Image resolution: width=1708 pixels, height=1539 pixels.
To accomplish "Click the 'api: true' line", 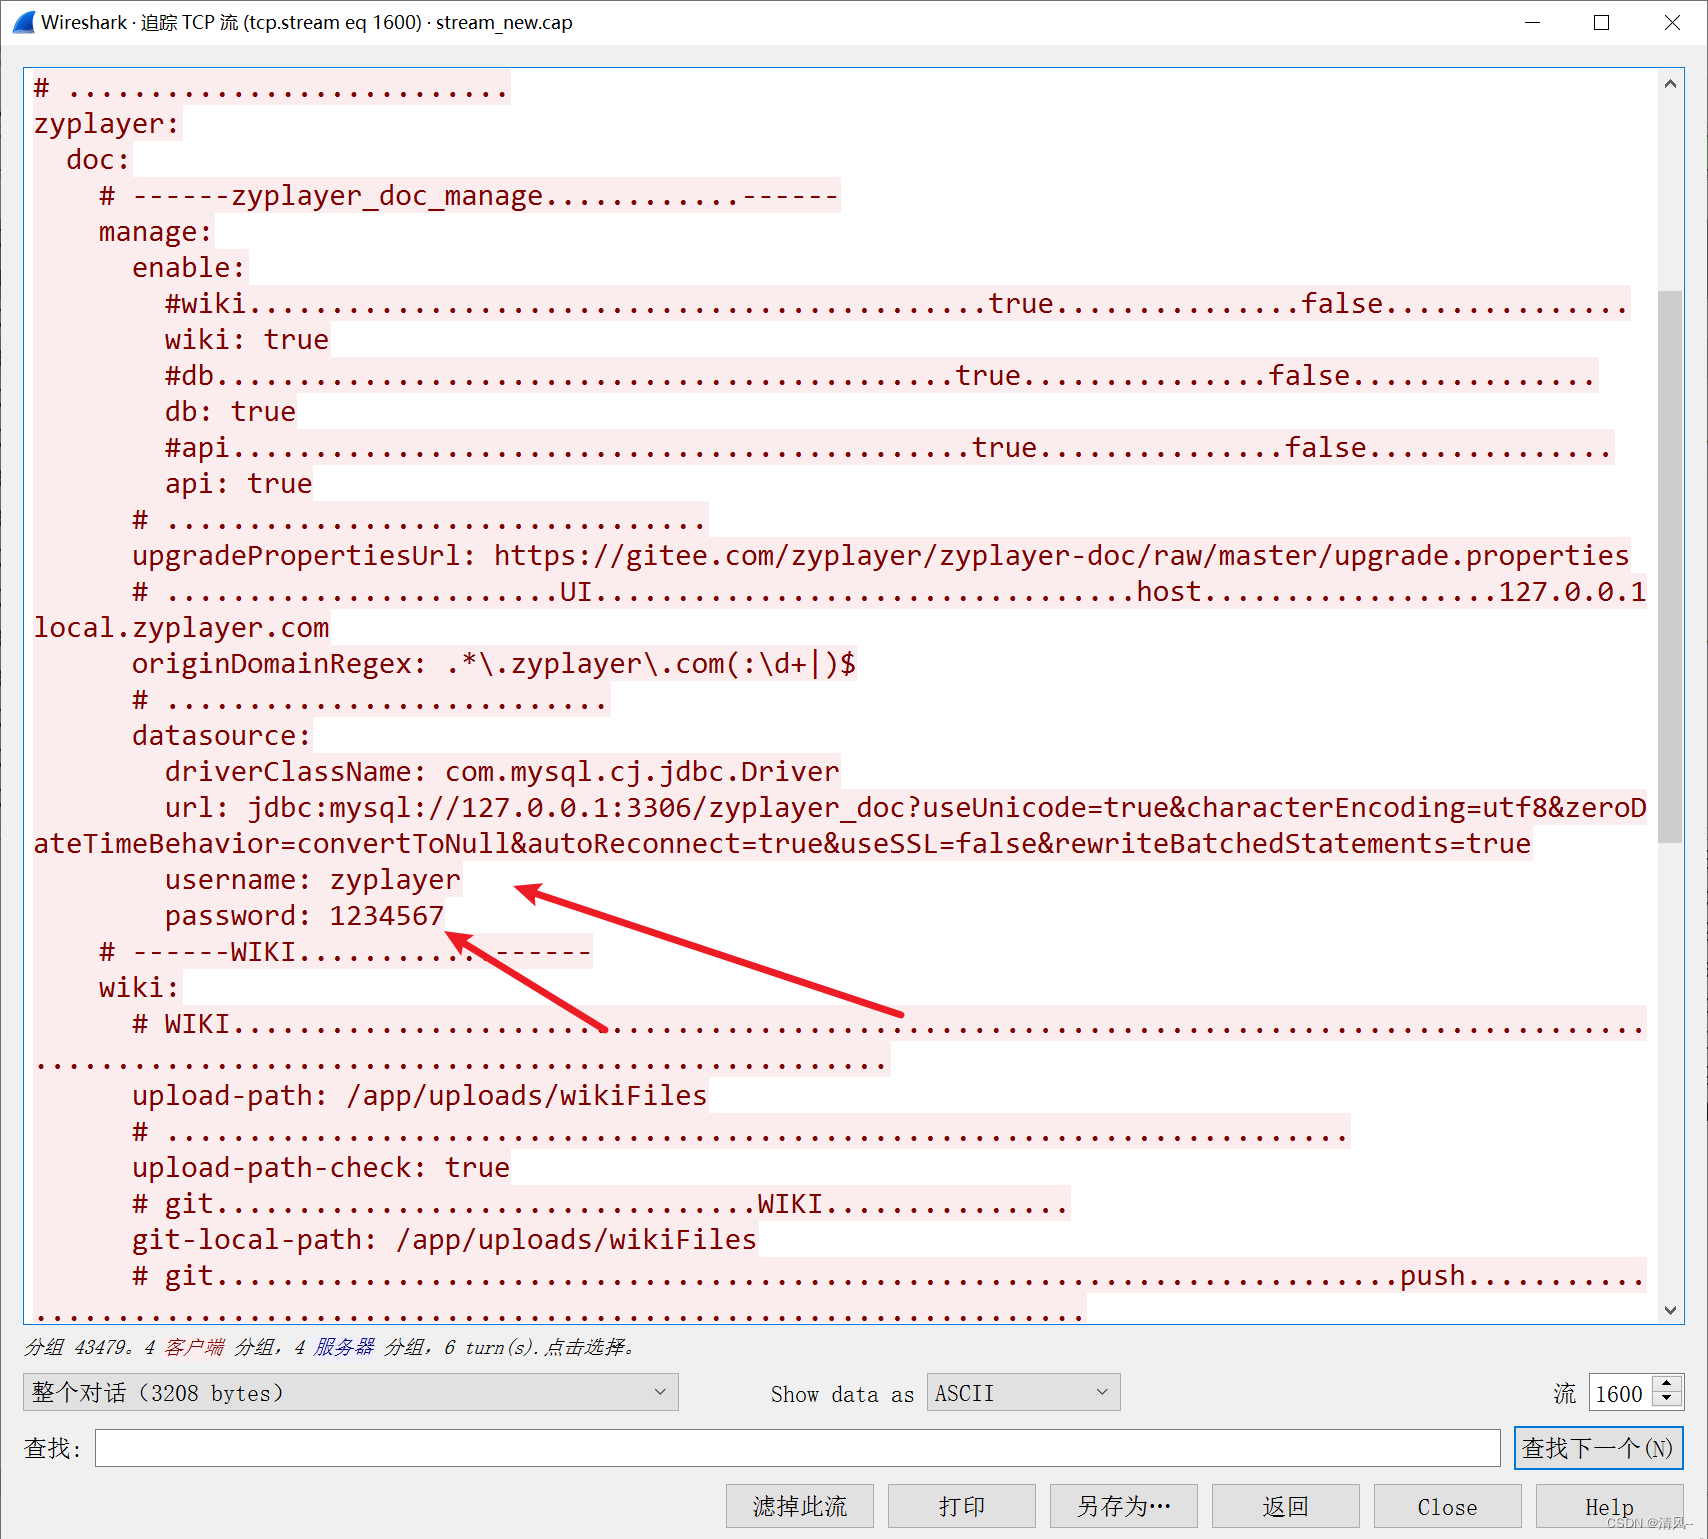I will click(x=238, y=484).
